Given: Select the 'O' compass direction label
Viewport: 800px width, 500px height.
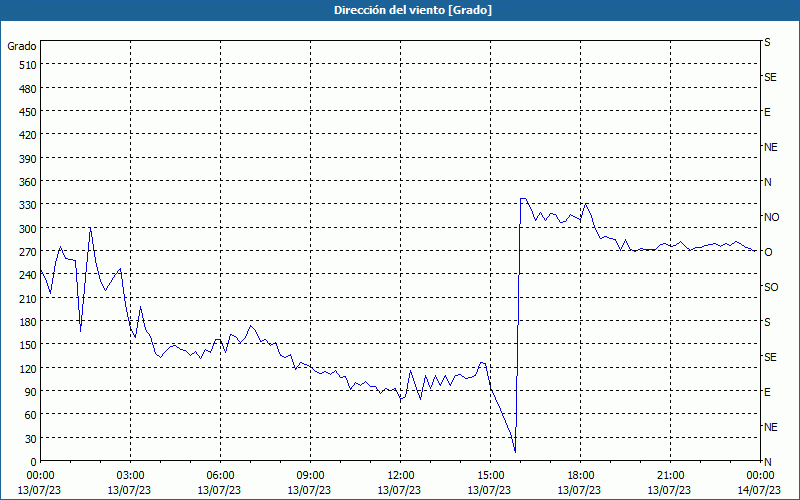Looking at the screenshot, I should tap(768, 252).
